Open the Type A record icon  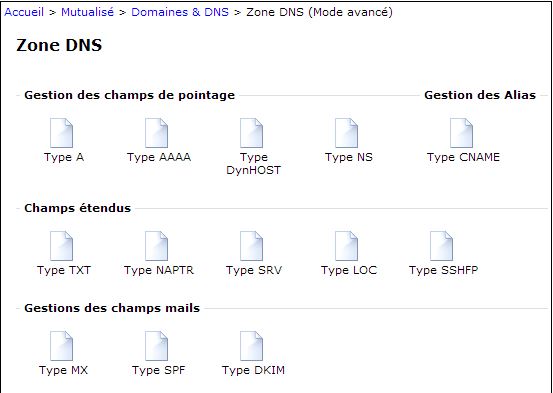click(x=61, y=133)
